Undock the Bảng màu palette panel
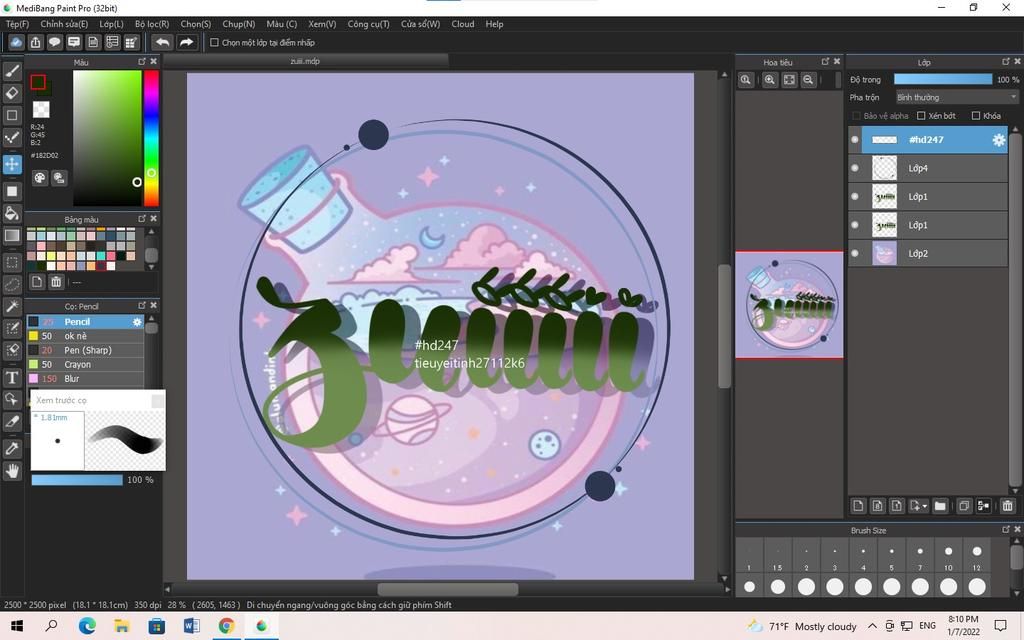The image size is (1024, 640). (x=142, y=219)
